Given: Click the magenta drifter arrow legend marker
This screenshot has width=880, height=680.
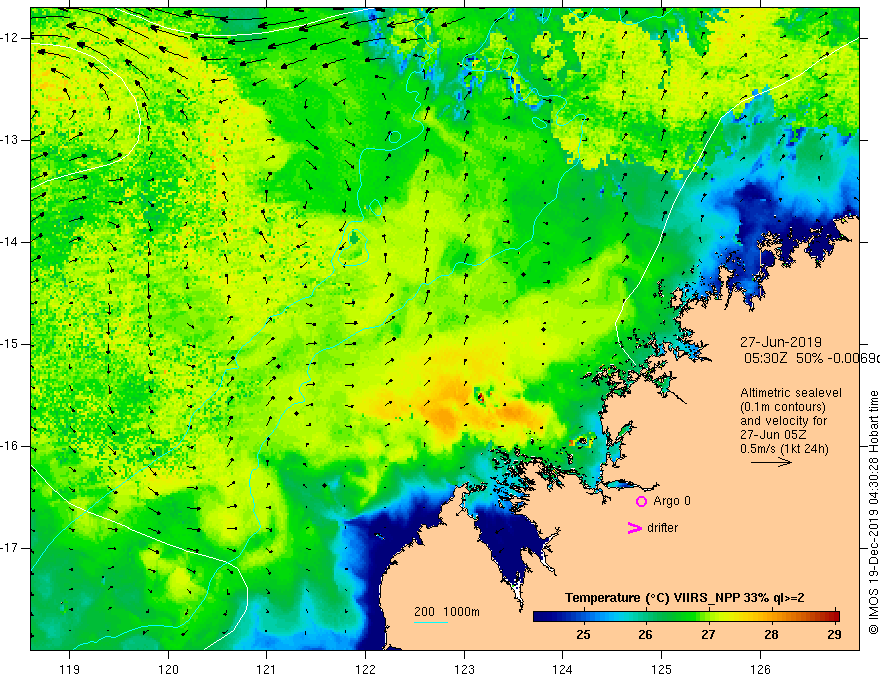Looking at the screenshot, I should click(634, 528).
